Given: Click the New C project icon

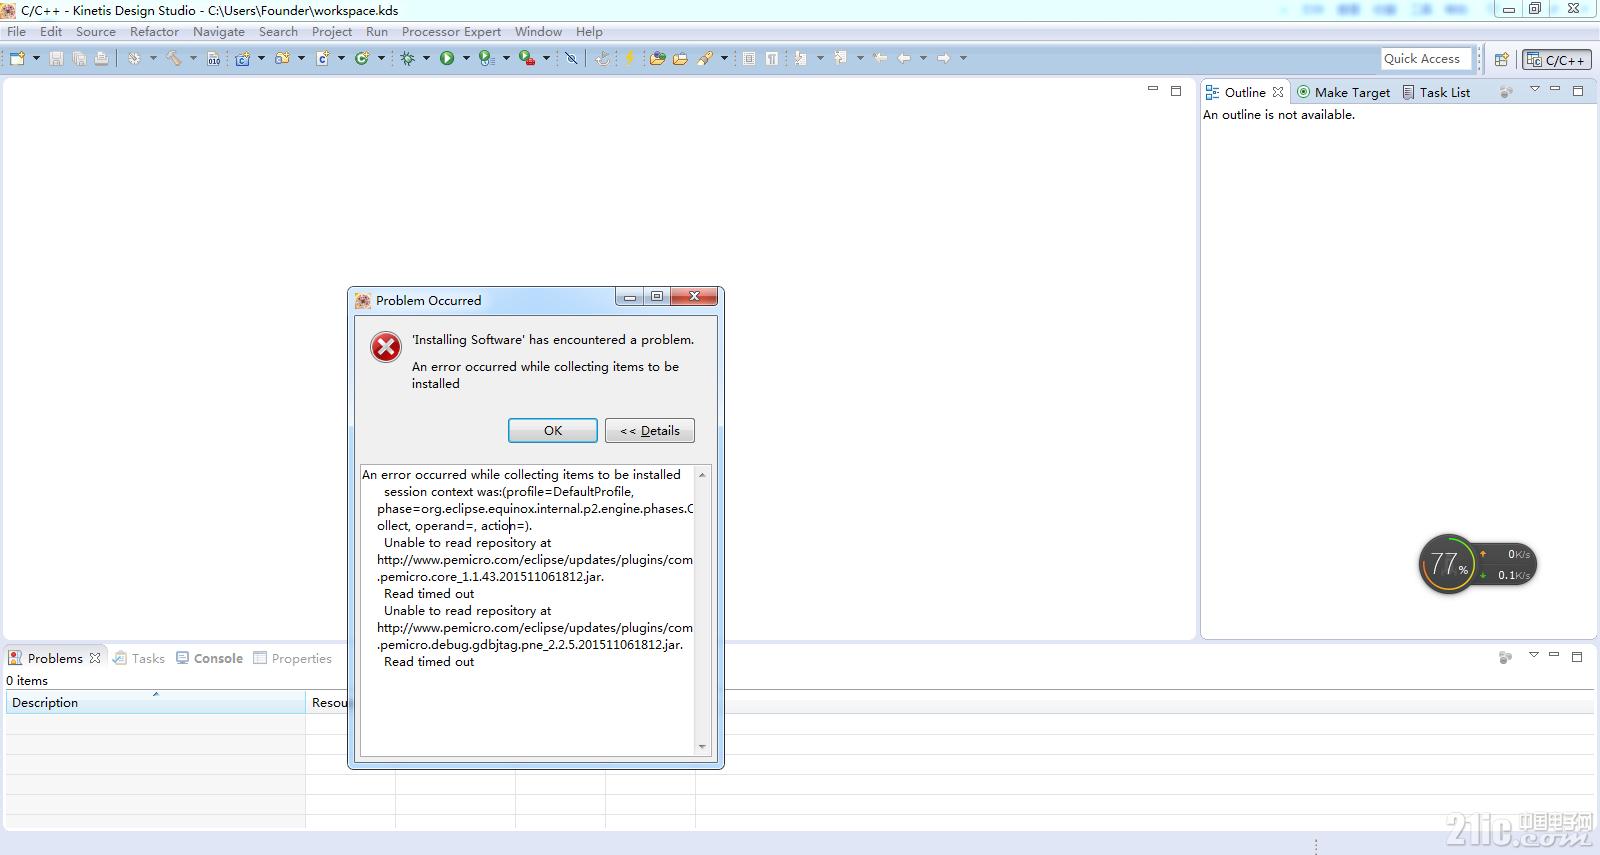Looking at the screenshot, I should pos(242,58).
